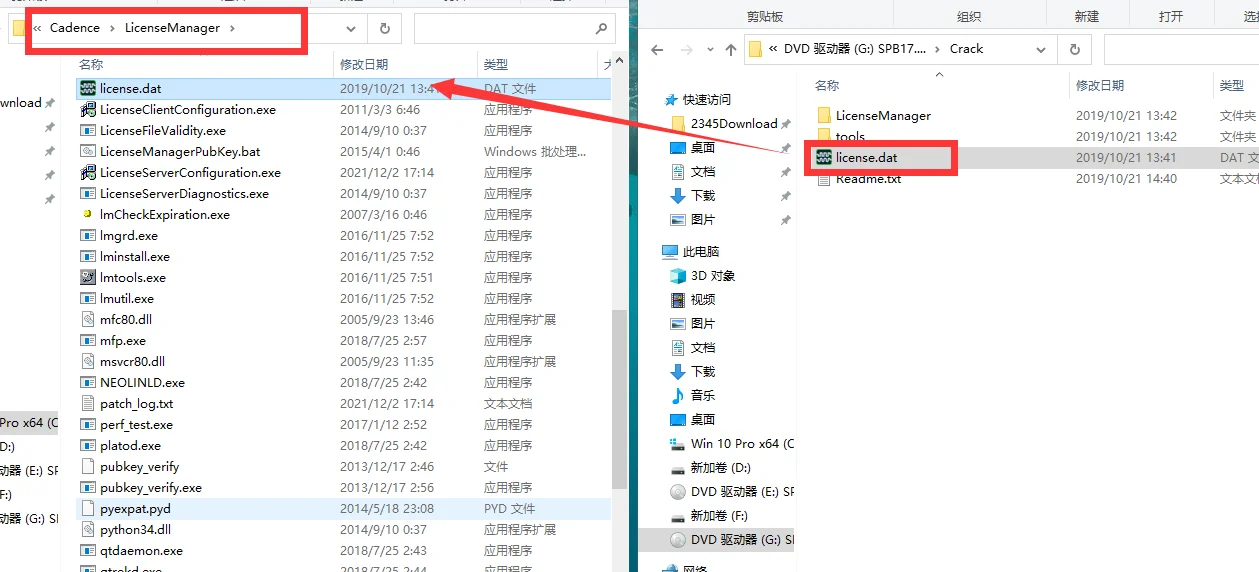Select the qtdaemon.exe file row
Screen dimensions: 1259x572
[343, 551]
